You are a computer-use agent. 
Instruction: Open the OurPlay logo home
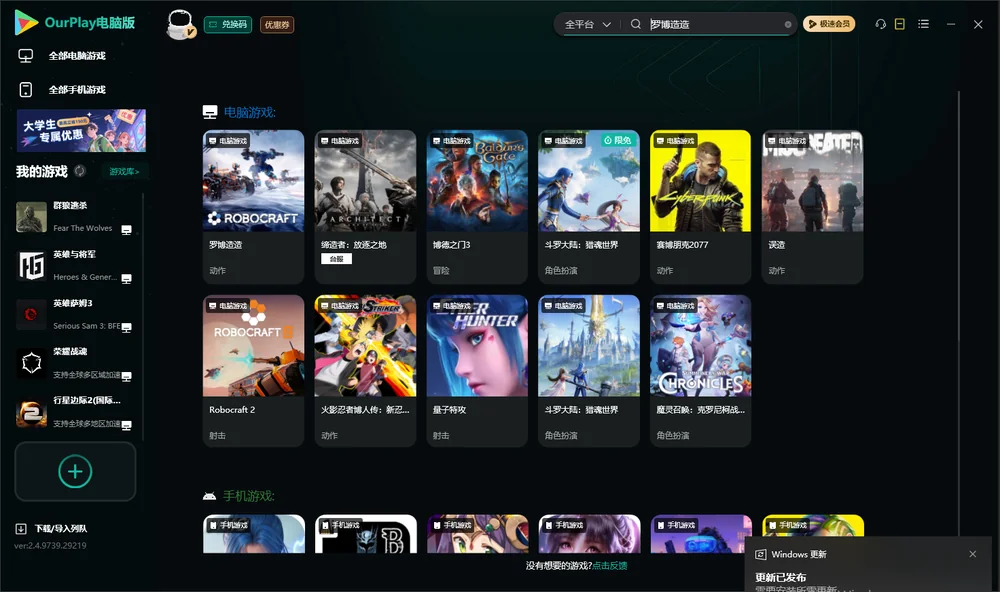pos(75,23)
